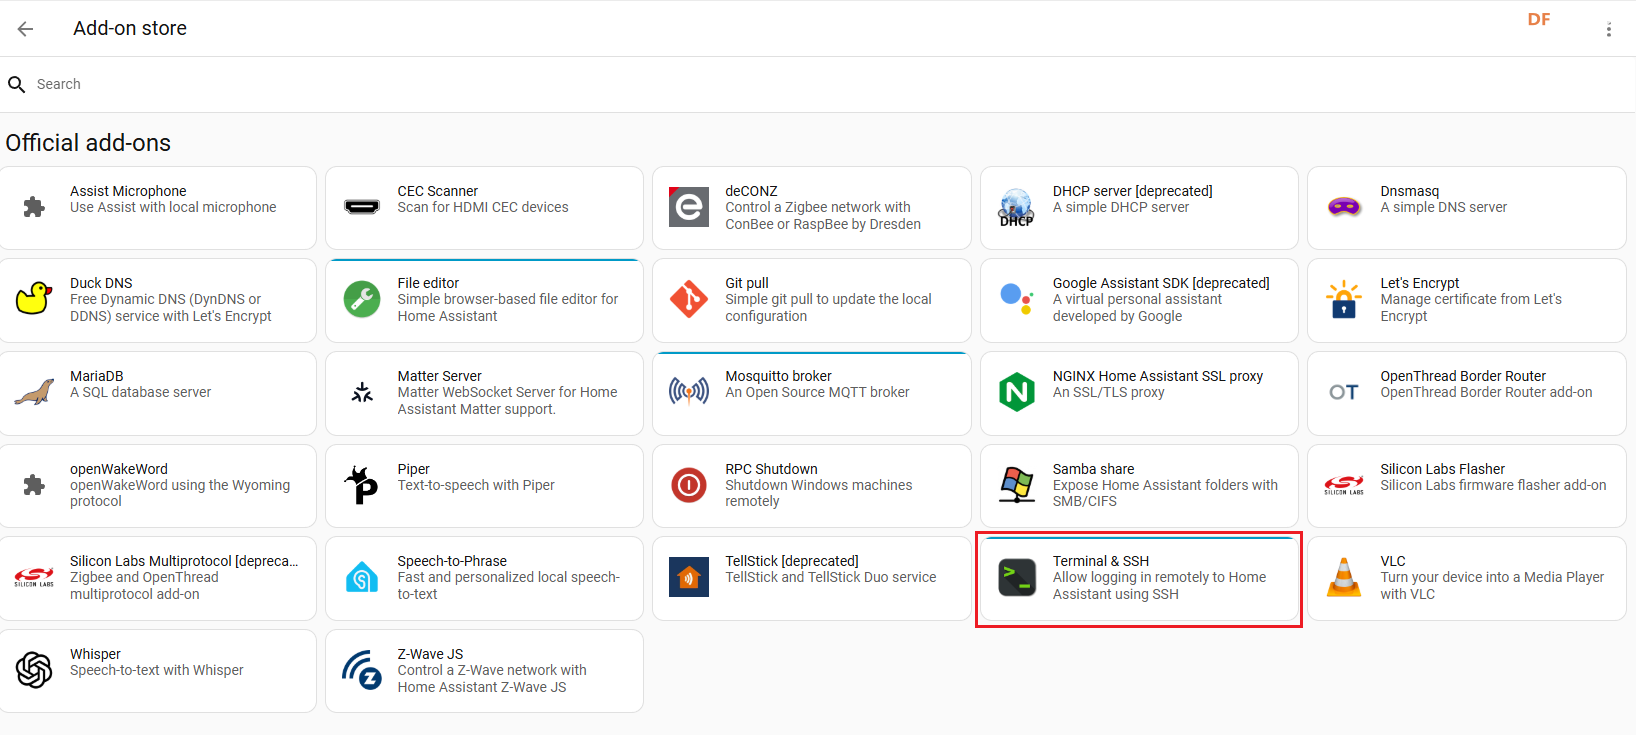Click 'Speech-to-text with Whisper' description

click(x=157, y=670)
